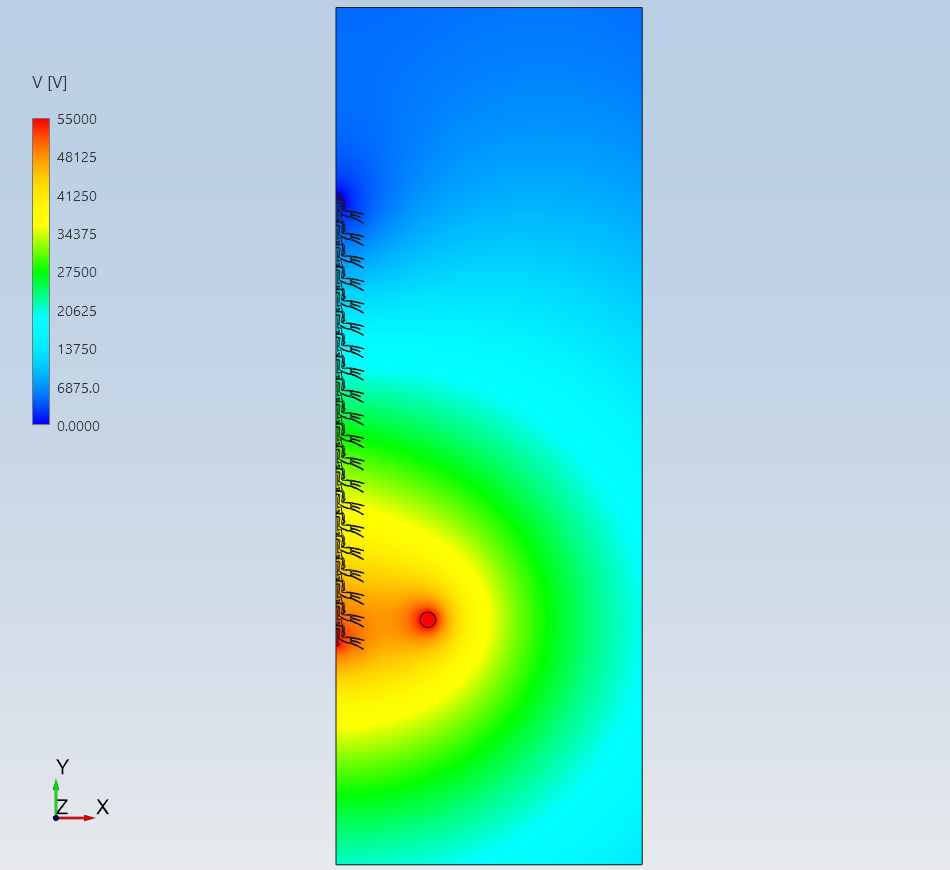Screen dimensions: 950x870
Task: Click the legend value 20625
Action: (77, 311)
